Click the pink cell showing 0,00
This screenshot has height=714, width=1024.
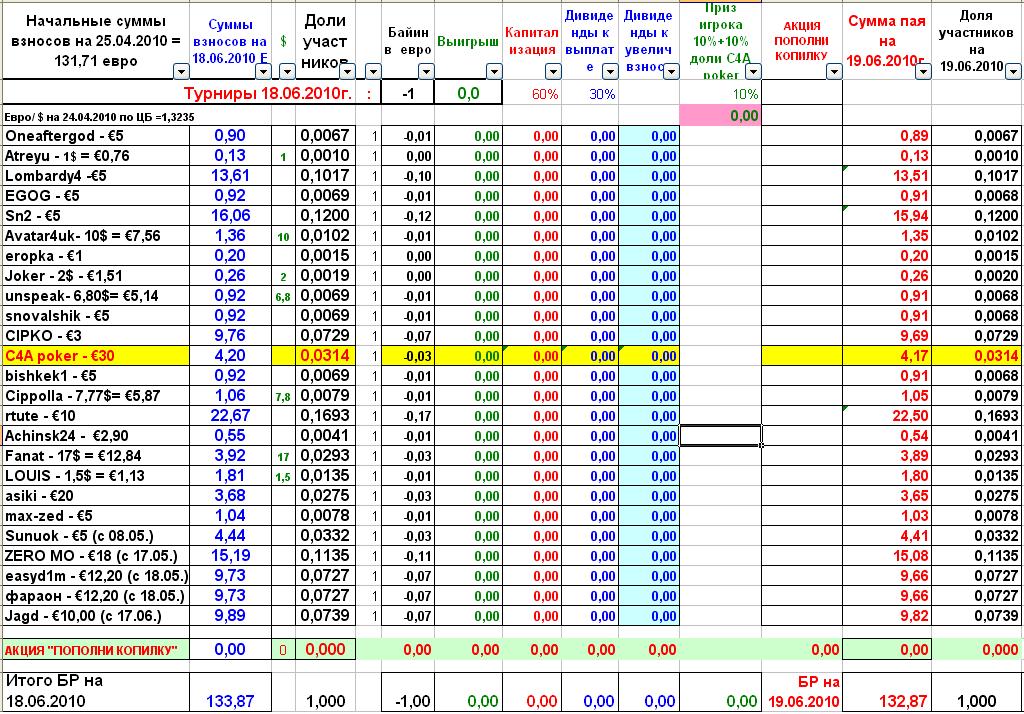[719, 116]
